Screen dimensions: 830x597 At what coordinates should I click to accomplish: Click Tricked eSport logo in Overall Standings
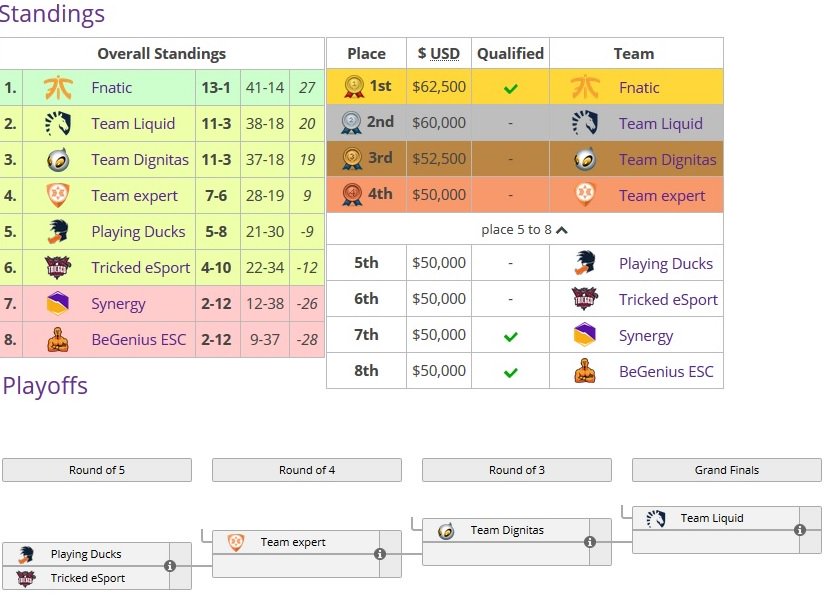coord(58,267)
